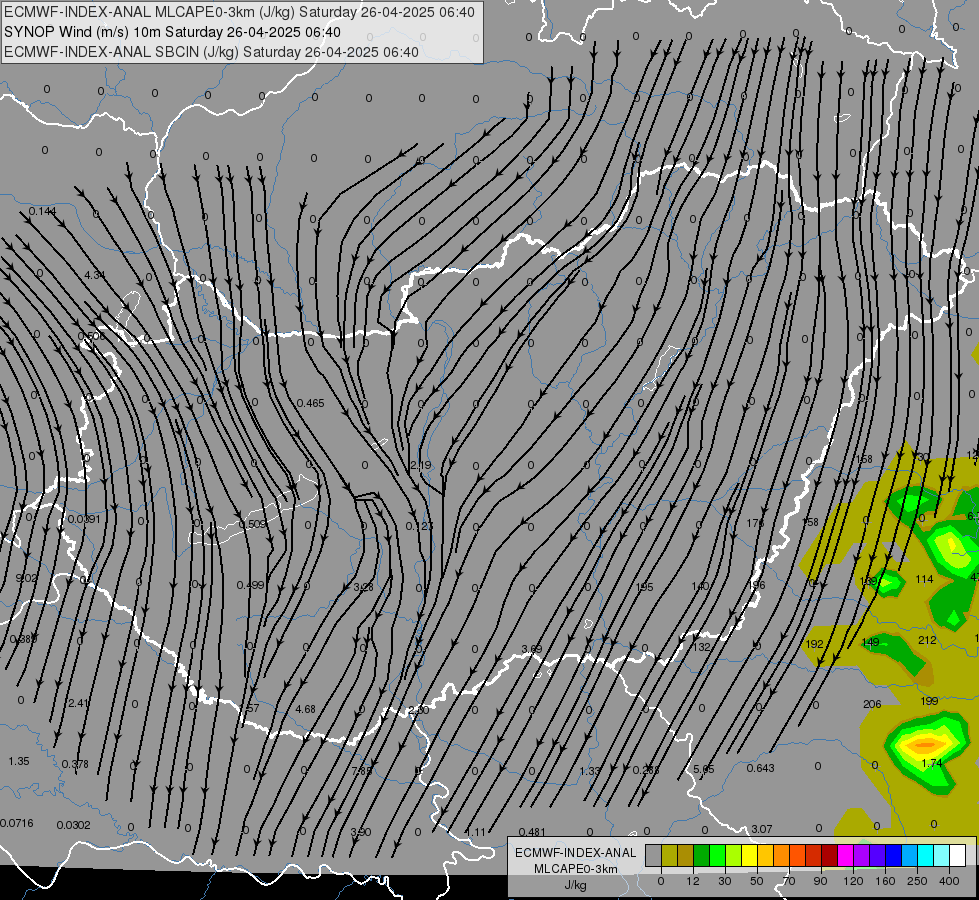Click the map value '0.481'

(x=533, y=832)
